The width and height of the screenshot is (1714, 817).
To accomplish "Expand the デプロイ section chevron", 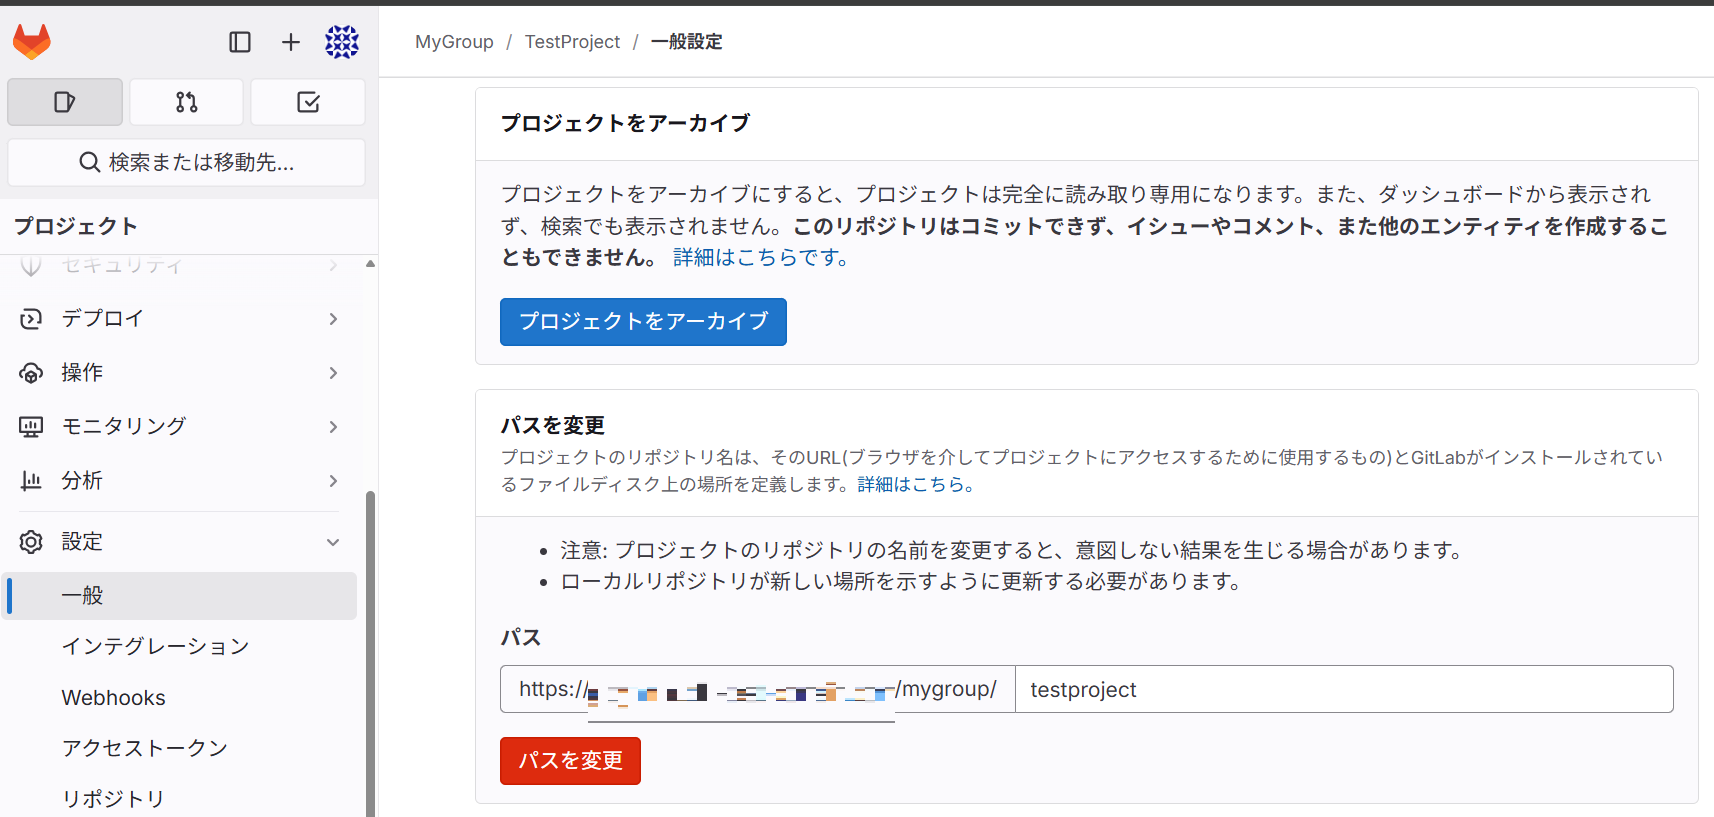I will click(333, 319).
